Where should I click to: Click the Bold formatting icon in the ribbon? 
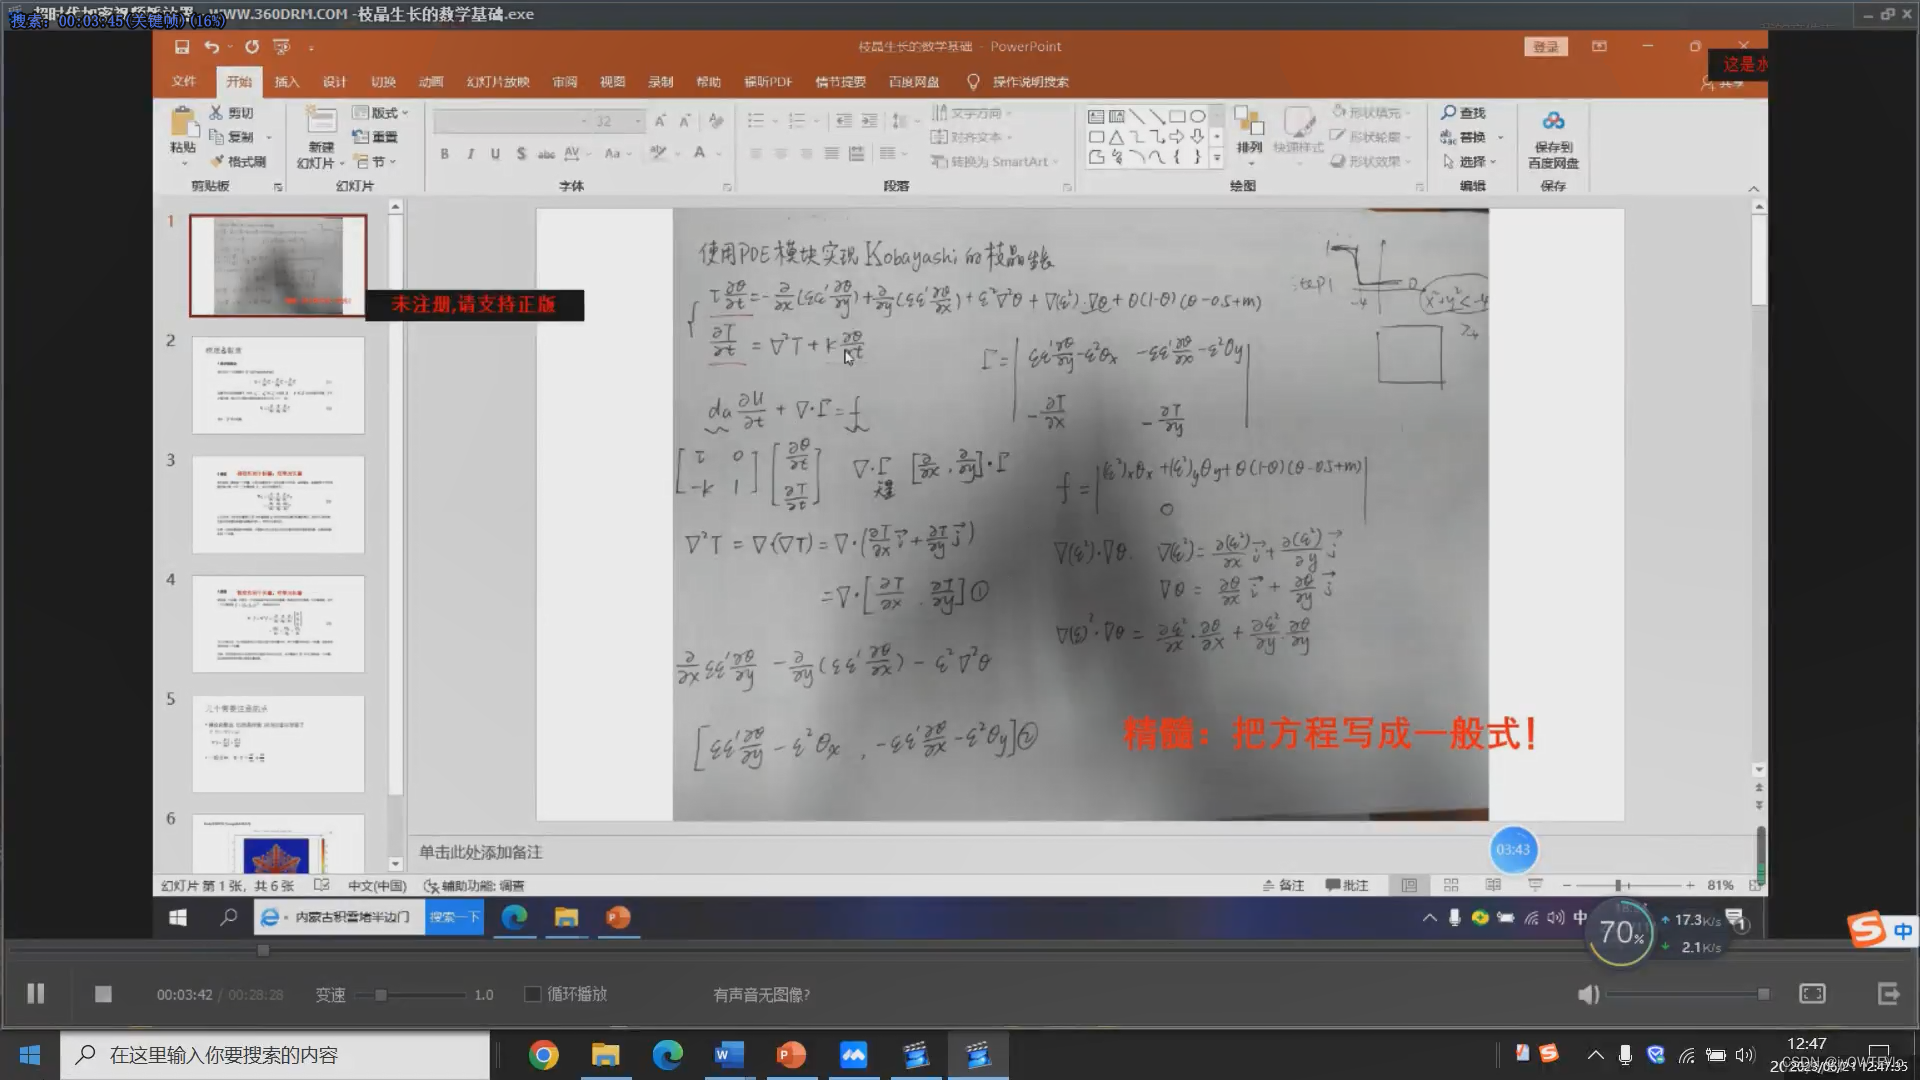pos(444,154)
